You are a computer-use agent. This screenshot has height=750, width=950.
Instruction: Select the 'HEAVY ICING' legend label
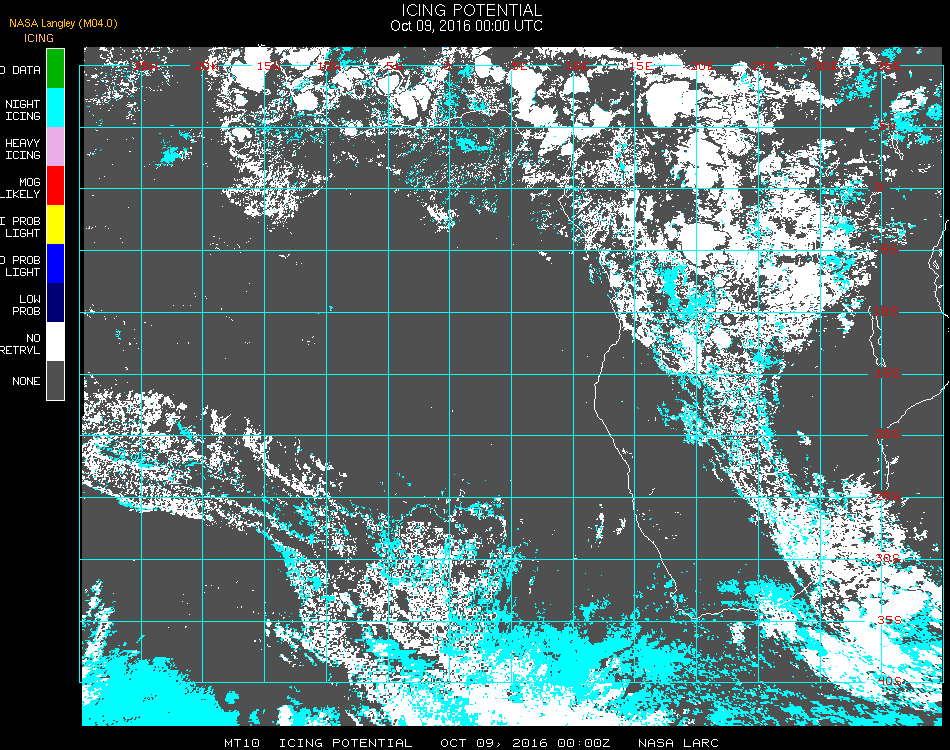coord(22,149)
